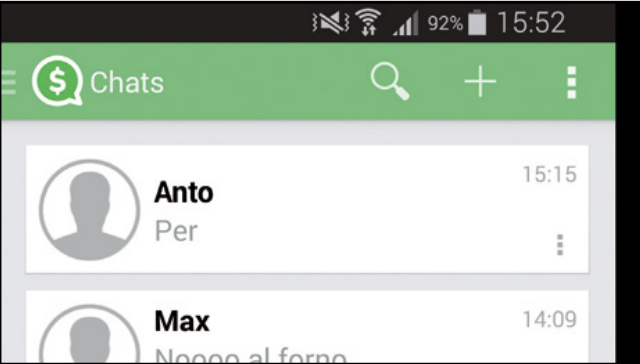Image resolution: width=640 pixels, height=364 pixels.
Task: Tap the Wi-Fi status icon
Action: pos(368,22)
